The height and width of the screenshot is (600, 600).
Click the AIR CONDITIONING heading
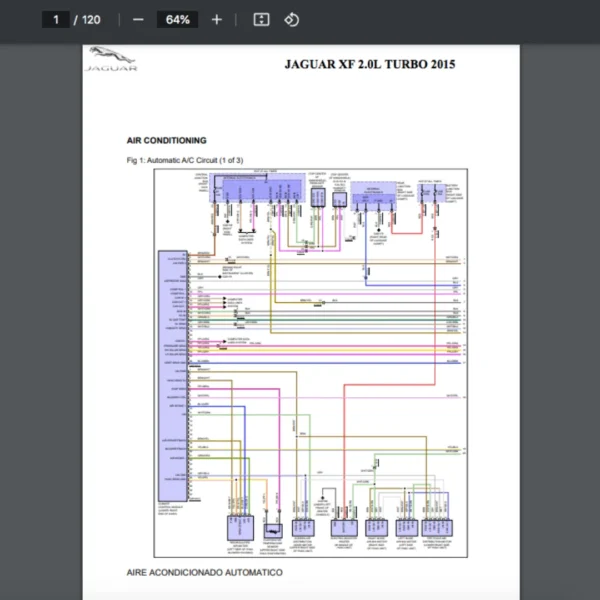[167, 140]
